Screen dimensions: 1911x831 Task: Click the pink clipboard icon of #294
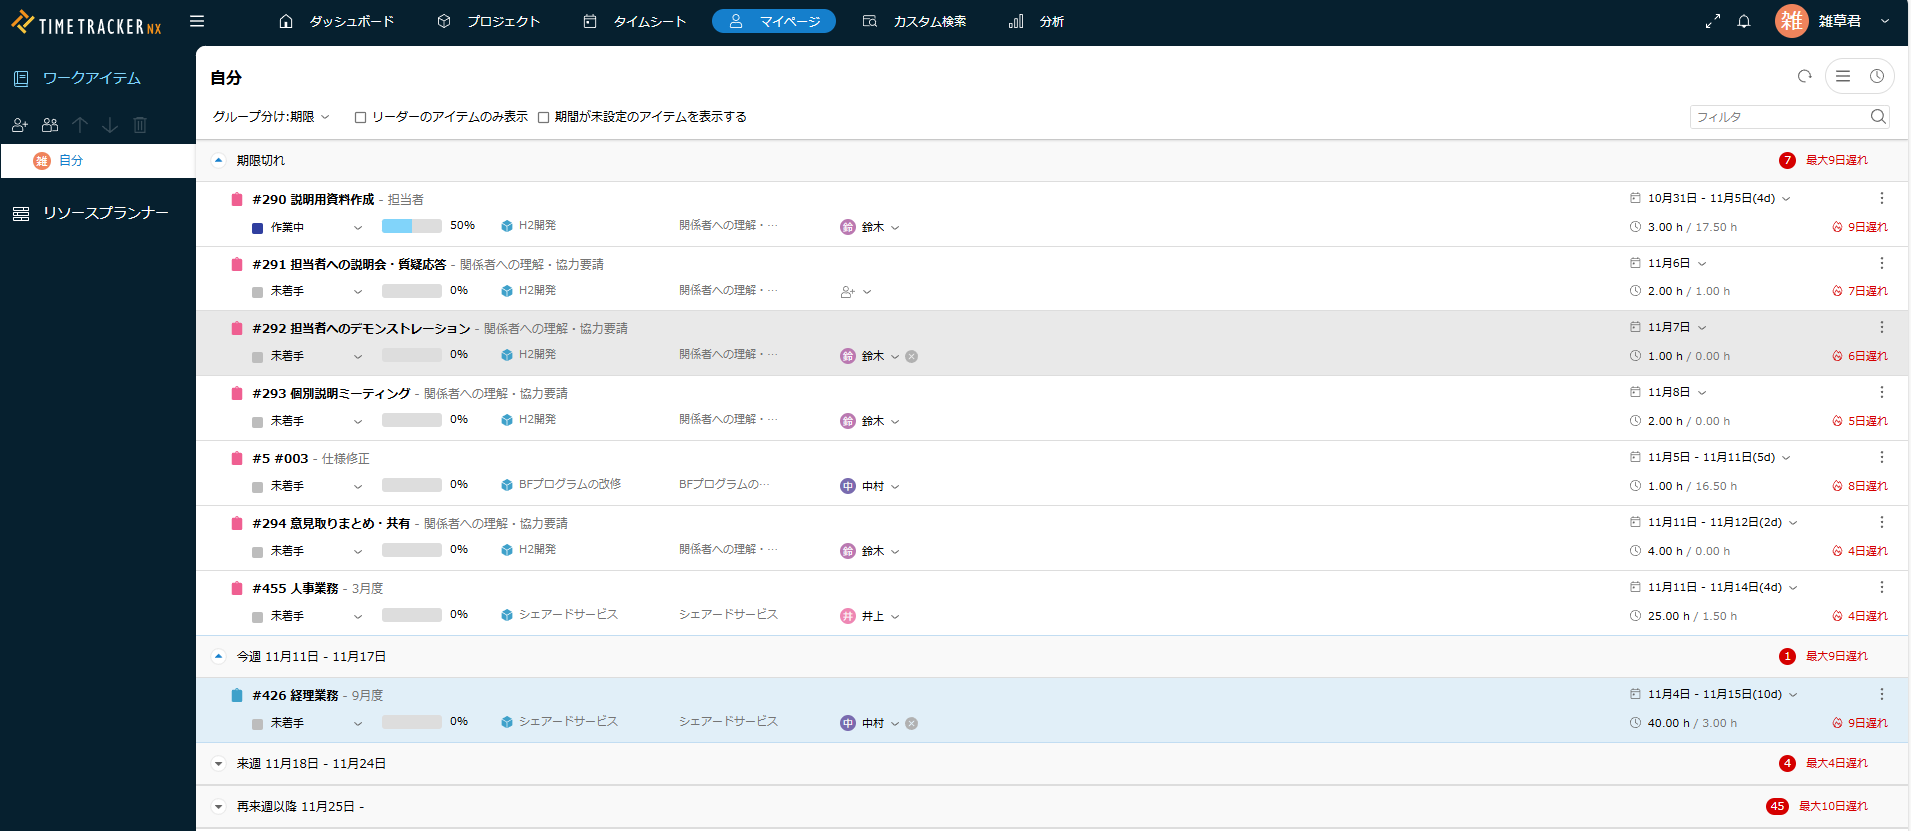click(237, 523)
